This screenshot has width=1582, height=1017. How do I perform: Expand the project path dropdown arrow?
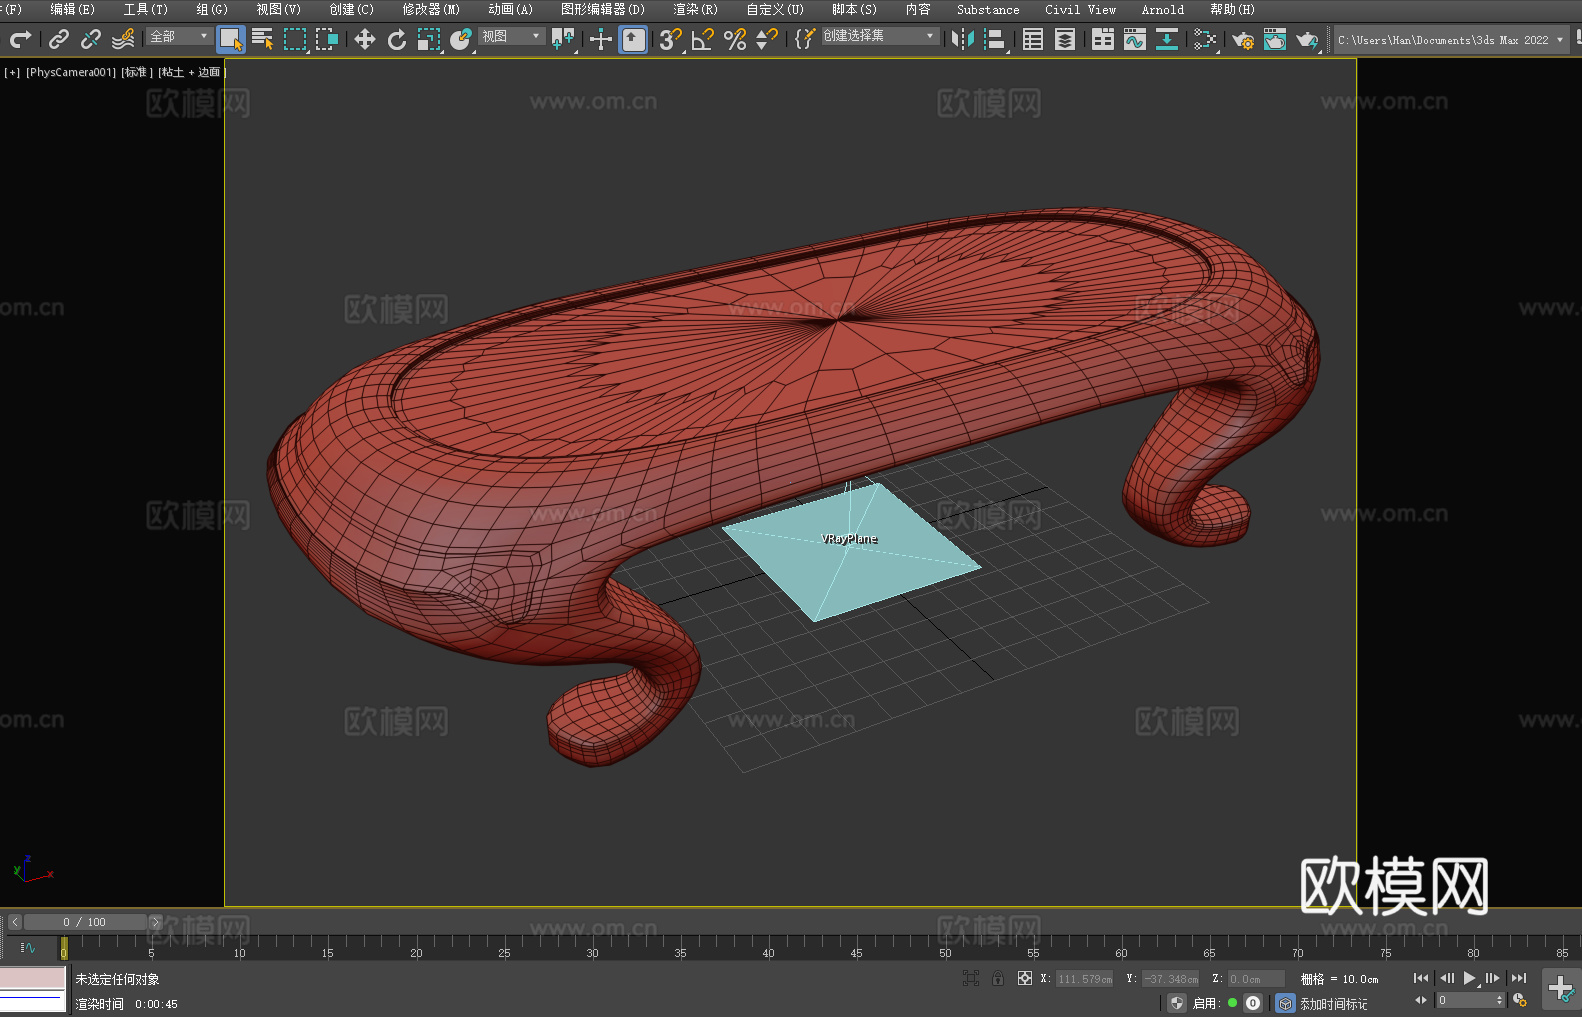tap(1559, 40)
